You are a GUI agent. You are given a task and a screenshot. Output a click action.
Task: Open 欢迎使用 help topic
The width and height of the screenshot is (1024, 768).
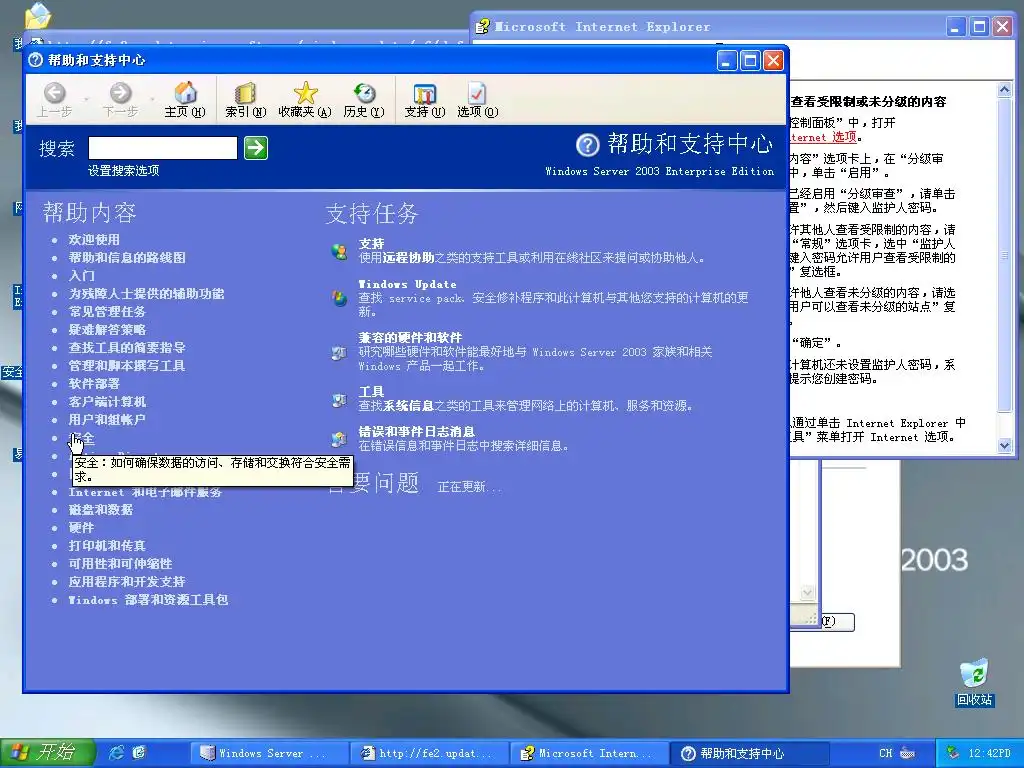coord(94,240)
